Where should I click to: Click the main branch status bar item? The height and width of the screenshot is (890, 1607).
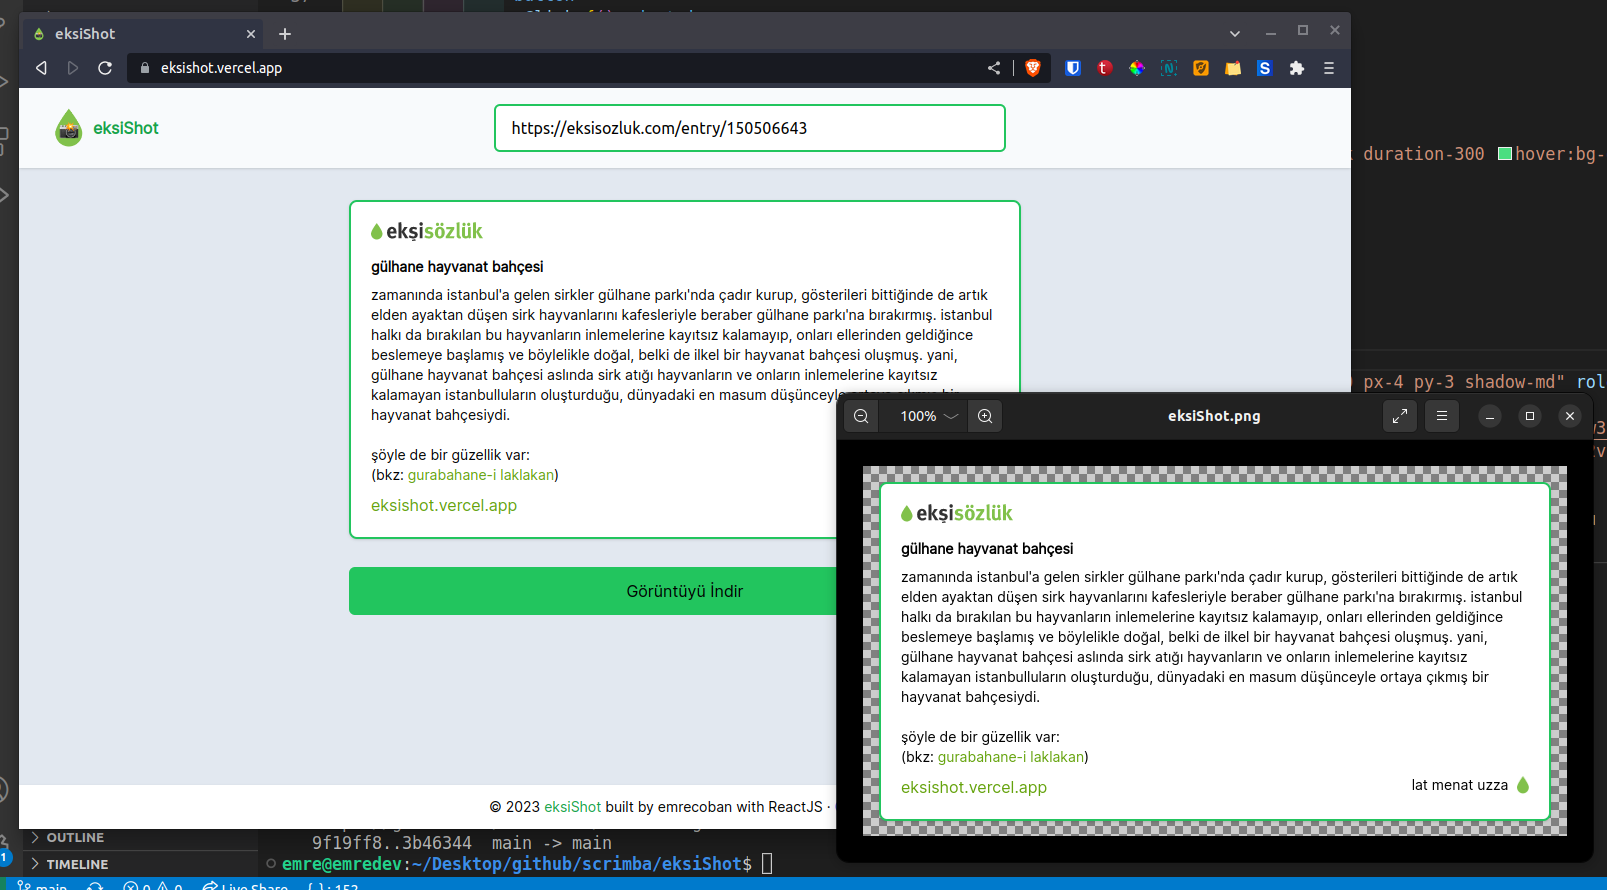(x=43, y=886)
